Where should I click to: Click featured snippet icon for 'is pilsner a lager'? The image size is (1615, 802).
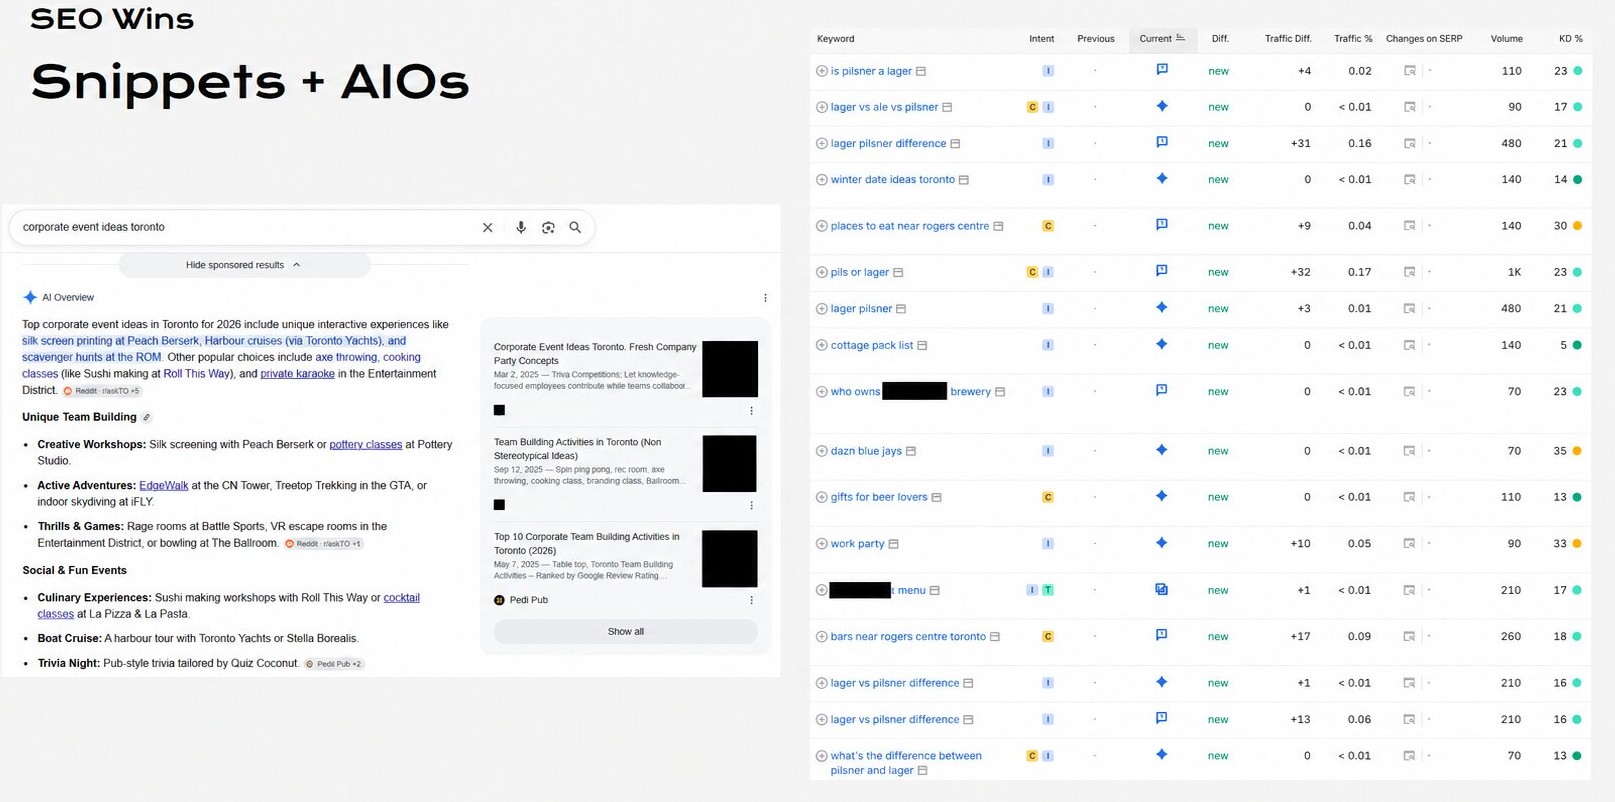pos(1162,69)
